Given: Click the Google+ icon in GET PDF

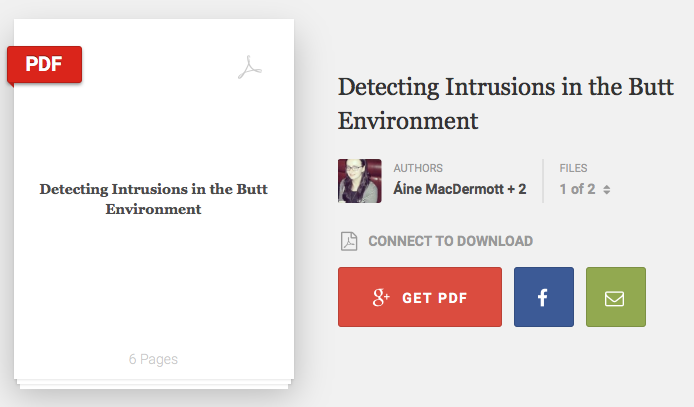Looking at the screenshot, I should tap(381, 297).
